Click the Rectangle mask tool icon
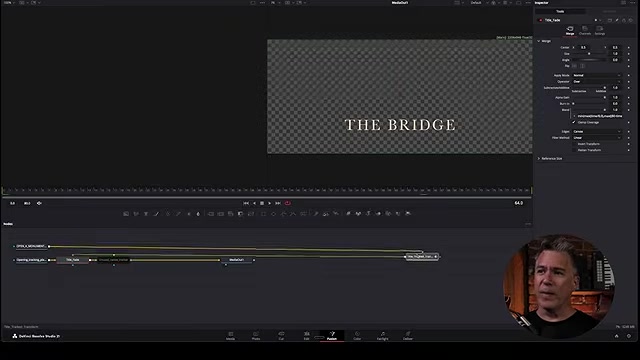640x360 pixels. [263, 213]
